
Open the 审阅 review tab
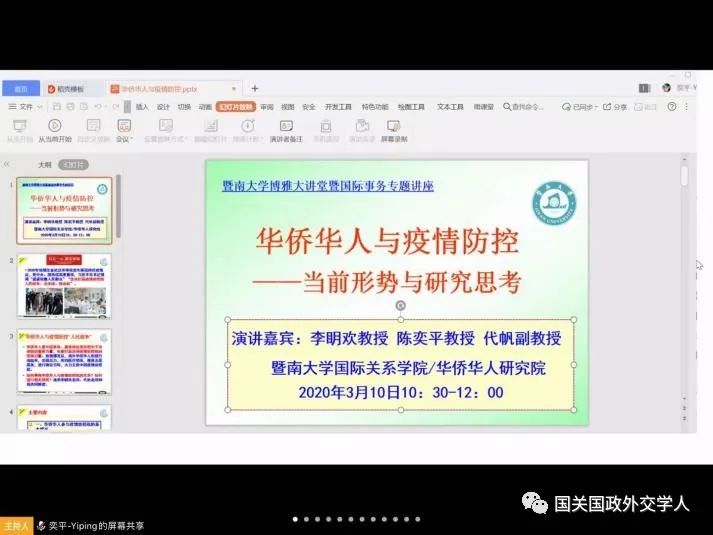coord(267,107)
